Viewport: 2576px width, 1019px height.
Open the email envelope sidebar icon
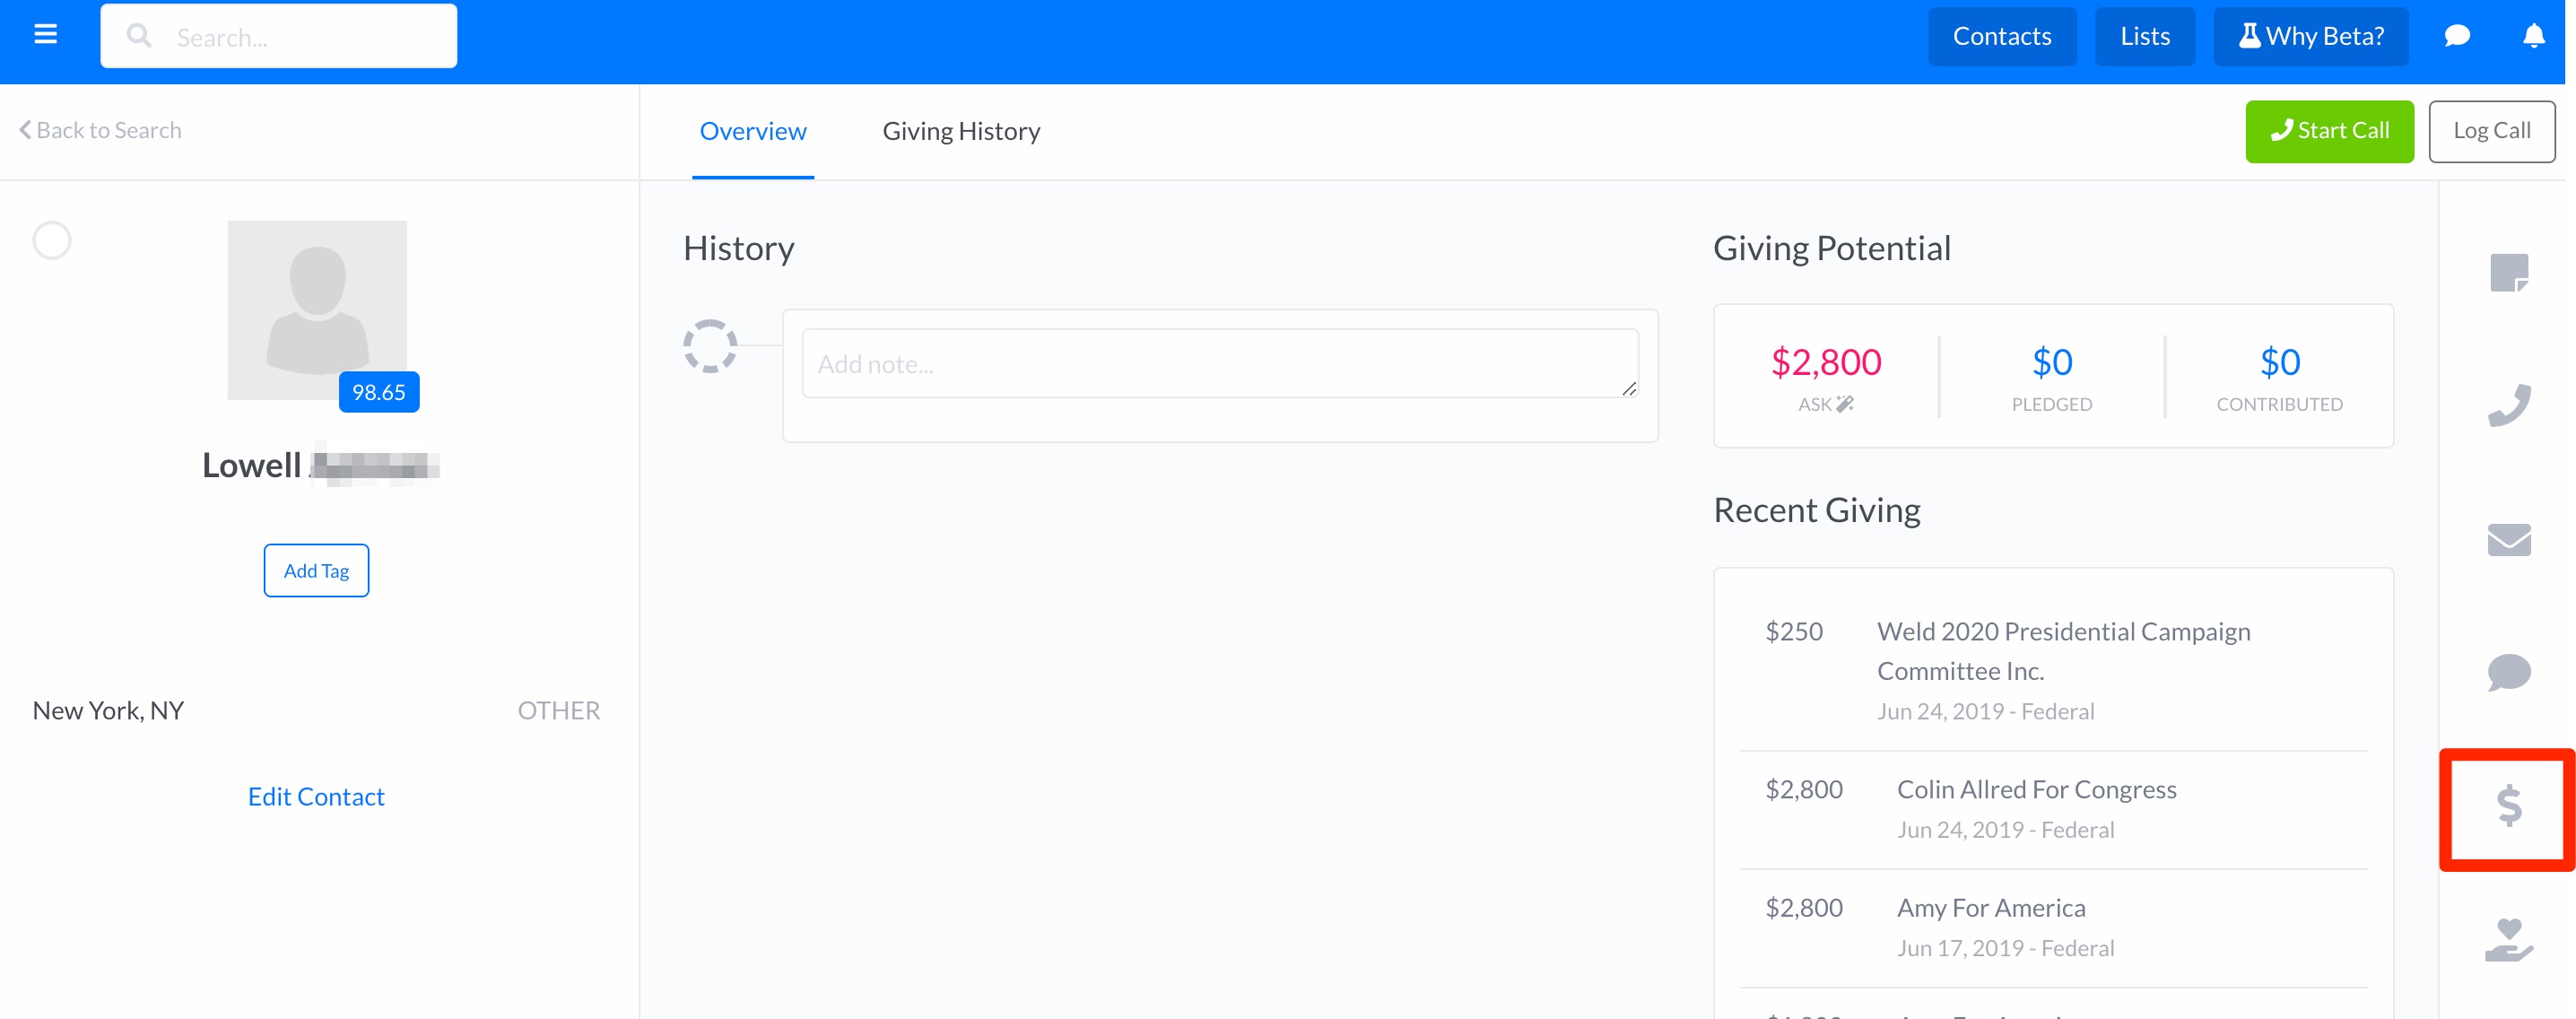[x=2508, y=539]
